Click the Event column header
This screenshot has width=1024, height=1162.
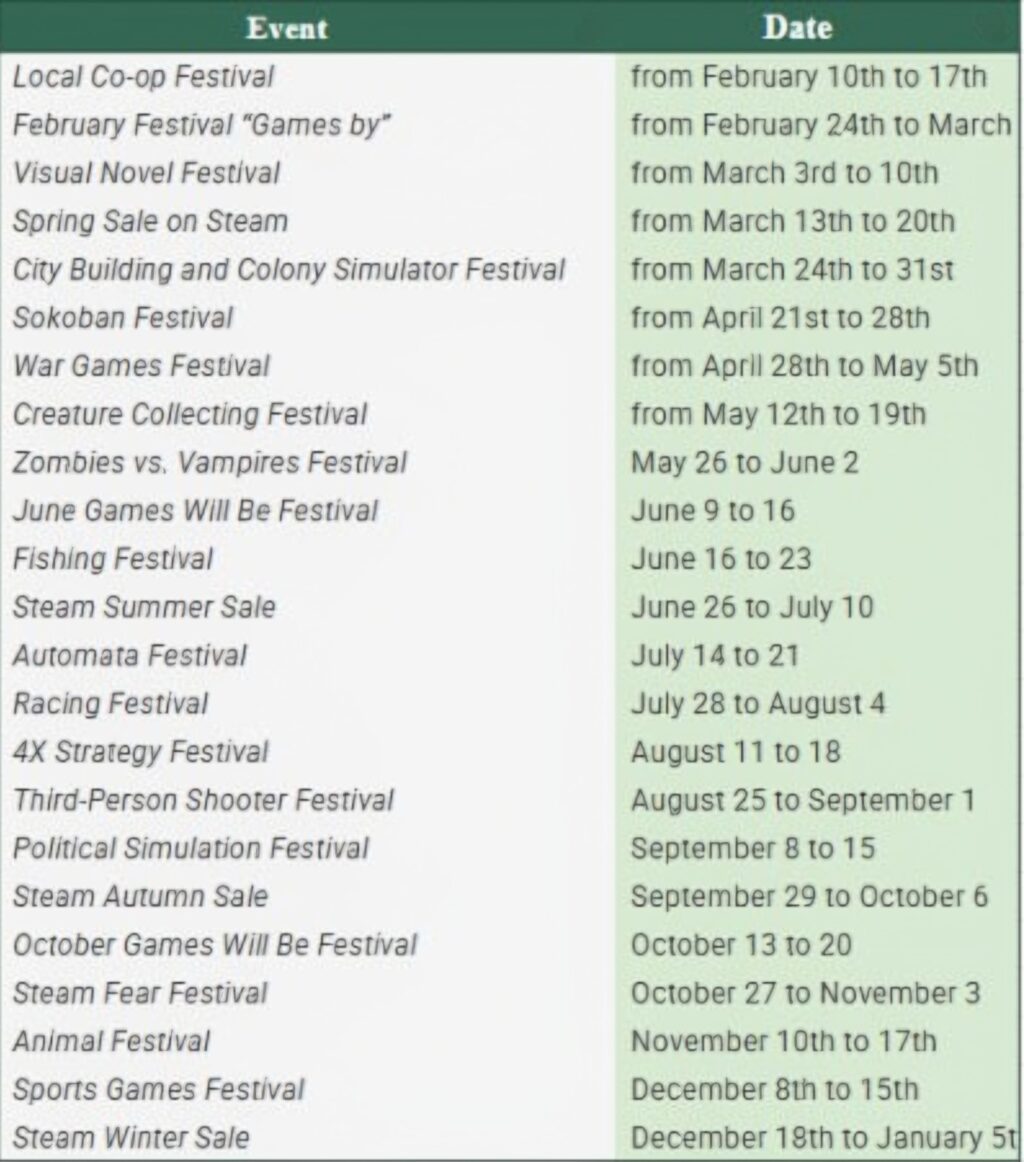[x=287, y=27]
